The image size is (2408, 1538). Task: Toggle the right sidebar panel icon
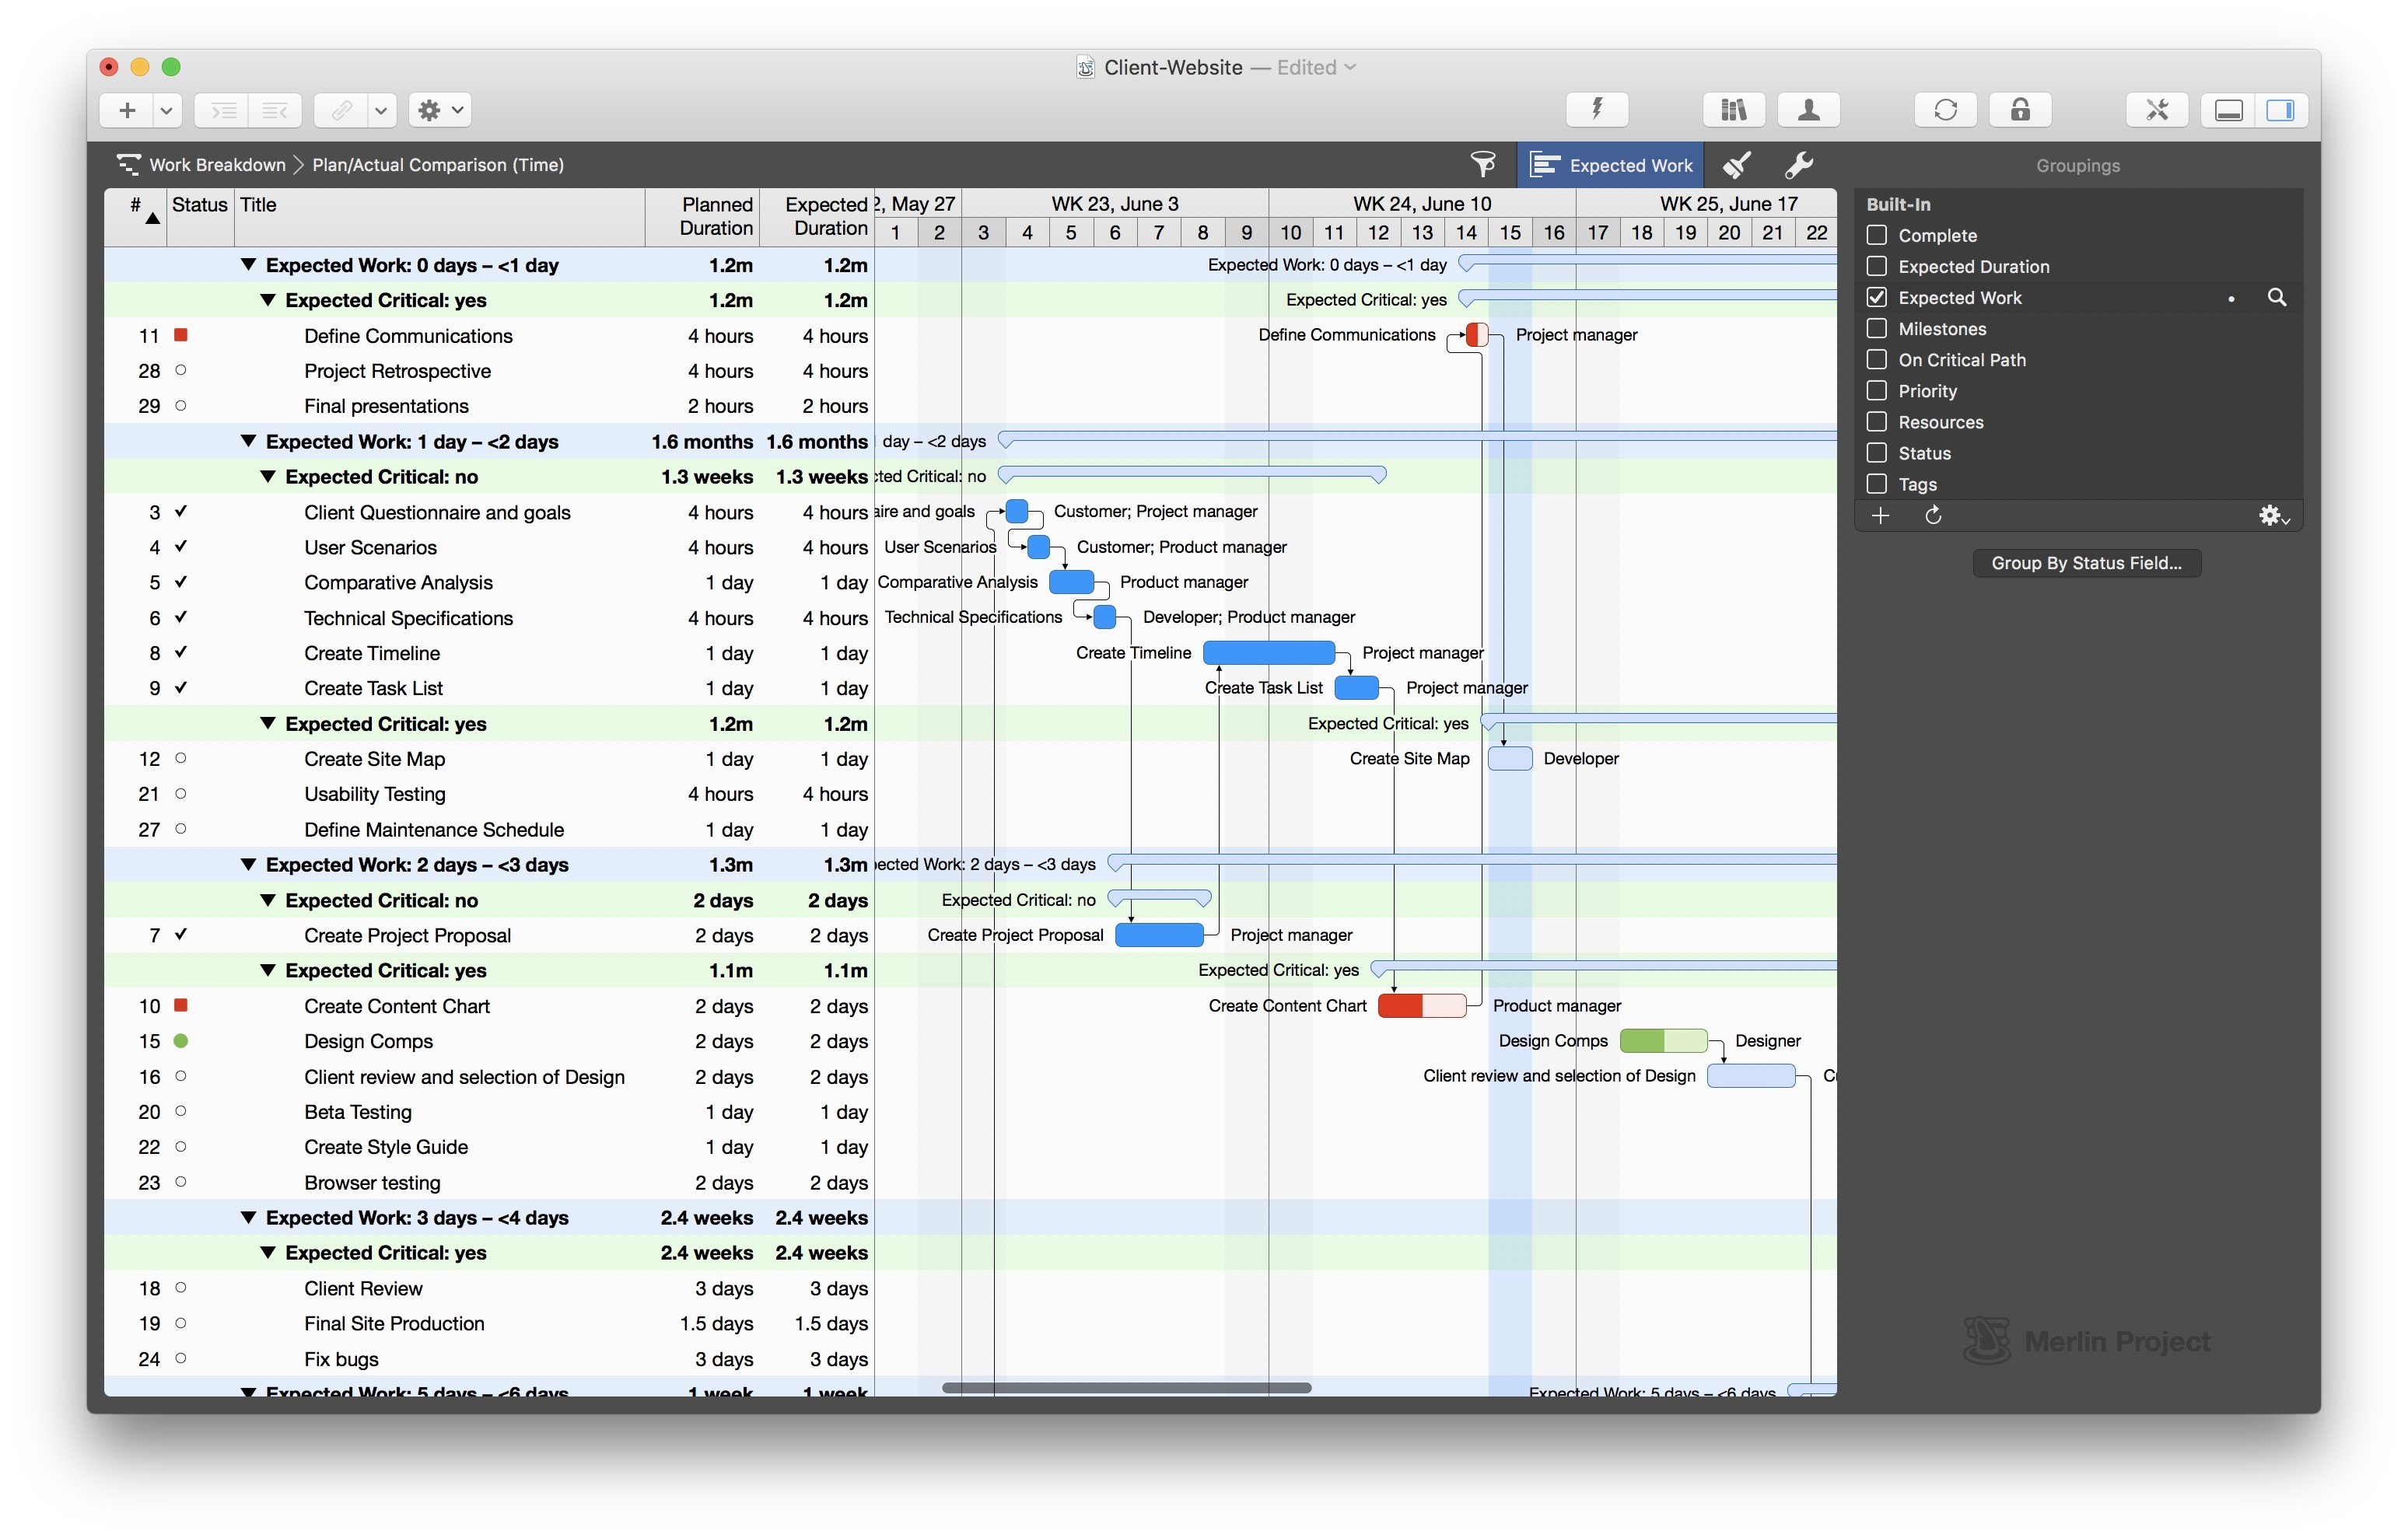[x=2280, y=110]
